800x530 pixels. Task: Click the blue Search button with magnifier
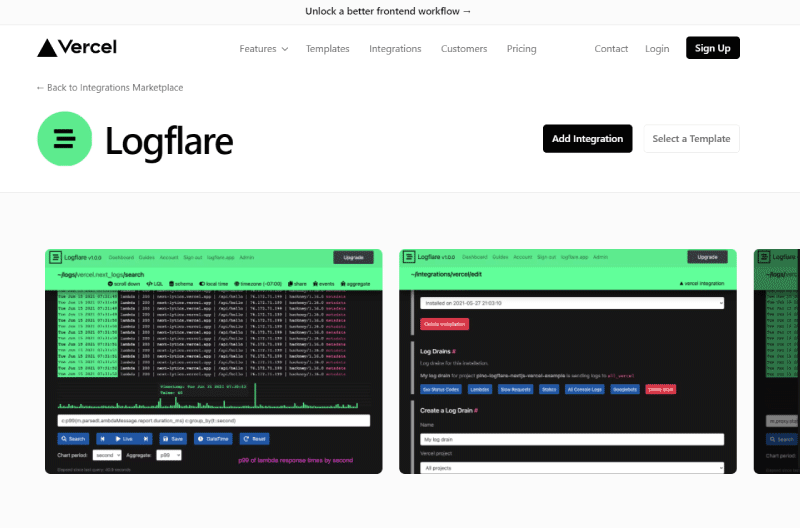(73, 439)
